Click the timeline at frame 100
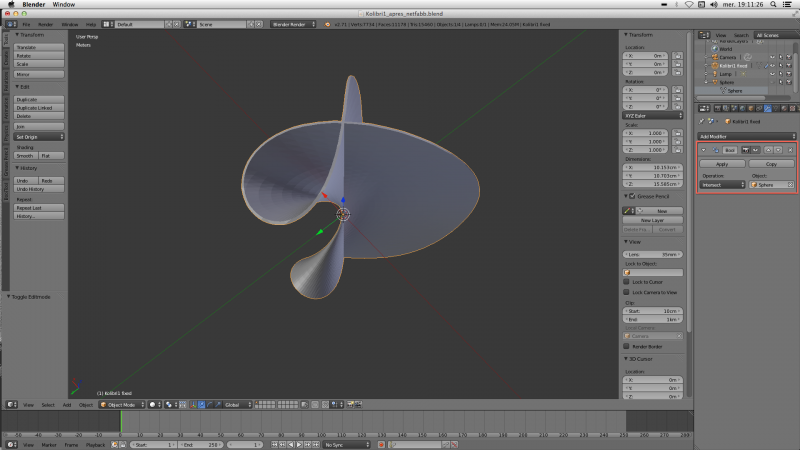The image size is (800, 450). pyautogui.click(x=321, y=422)
